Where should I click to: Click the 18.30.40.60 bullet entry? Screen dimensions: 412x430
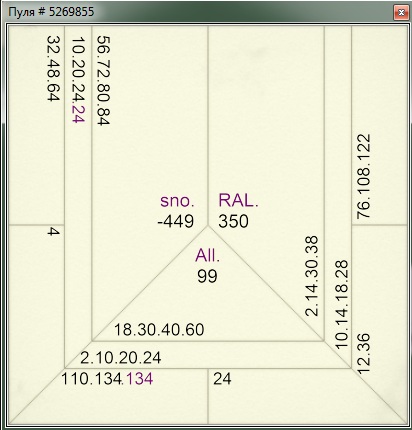coord(159,330)
